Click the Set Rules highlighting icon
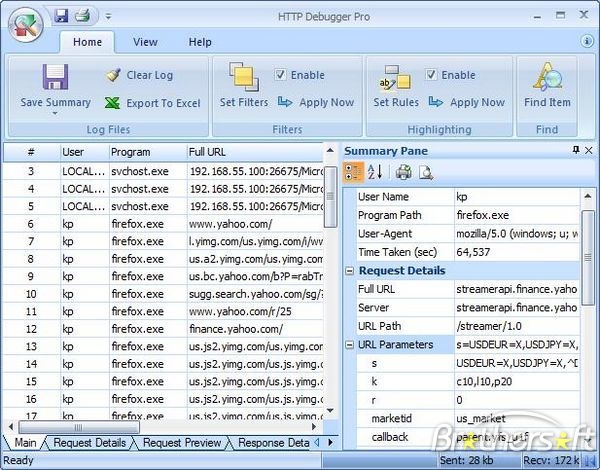600x470 pixels. tap(395, 78)
